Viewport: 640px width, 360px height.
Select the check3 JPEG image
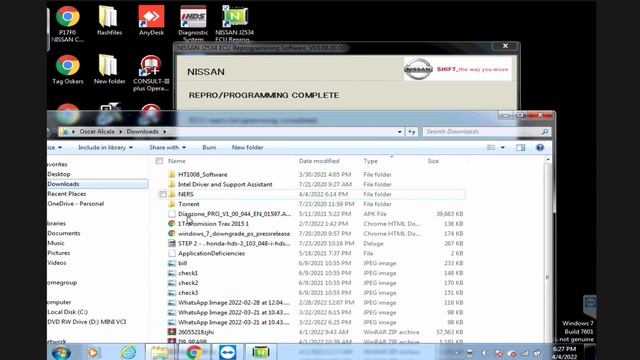188,293
